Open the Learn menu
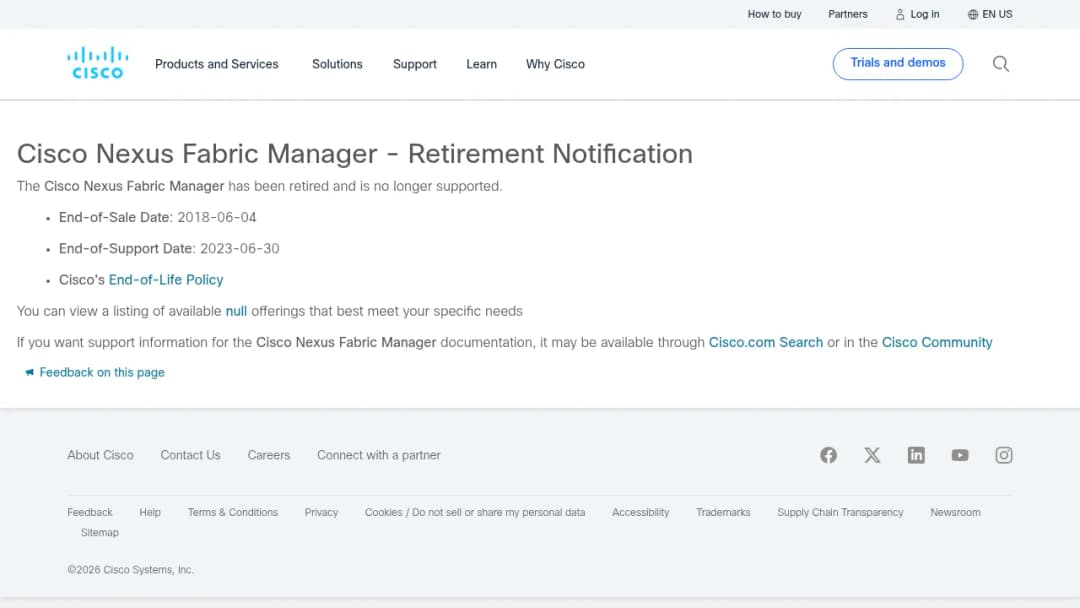 point(481,64)
